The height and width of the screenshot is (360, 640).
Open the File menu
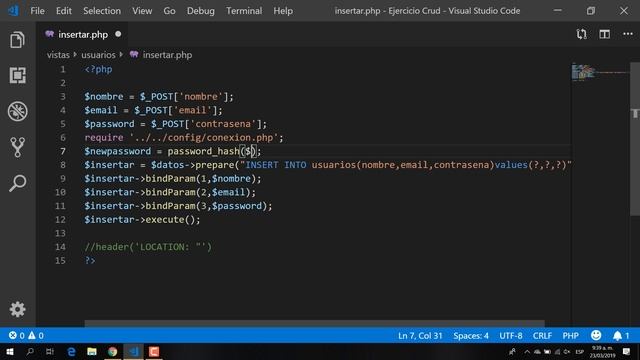37,11
